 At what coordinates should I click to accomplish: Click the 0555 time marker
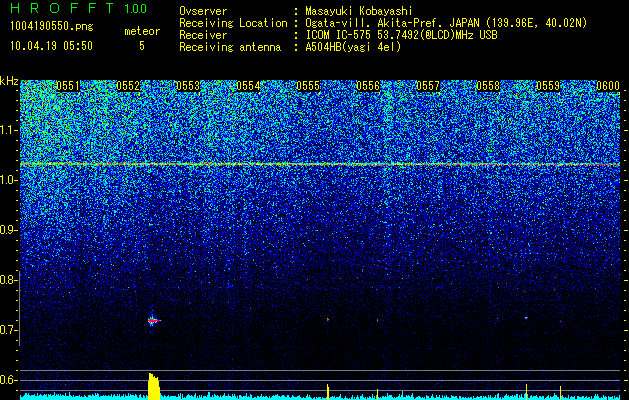308,86
